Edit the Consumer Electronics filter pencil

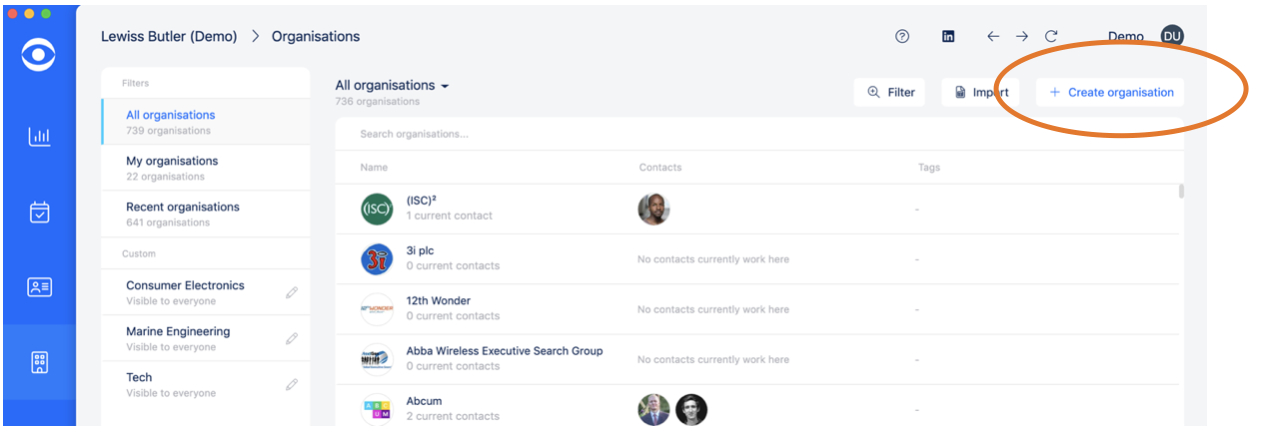point(291,293)
